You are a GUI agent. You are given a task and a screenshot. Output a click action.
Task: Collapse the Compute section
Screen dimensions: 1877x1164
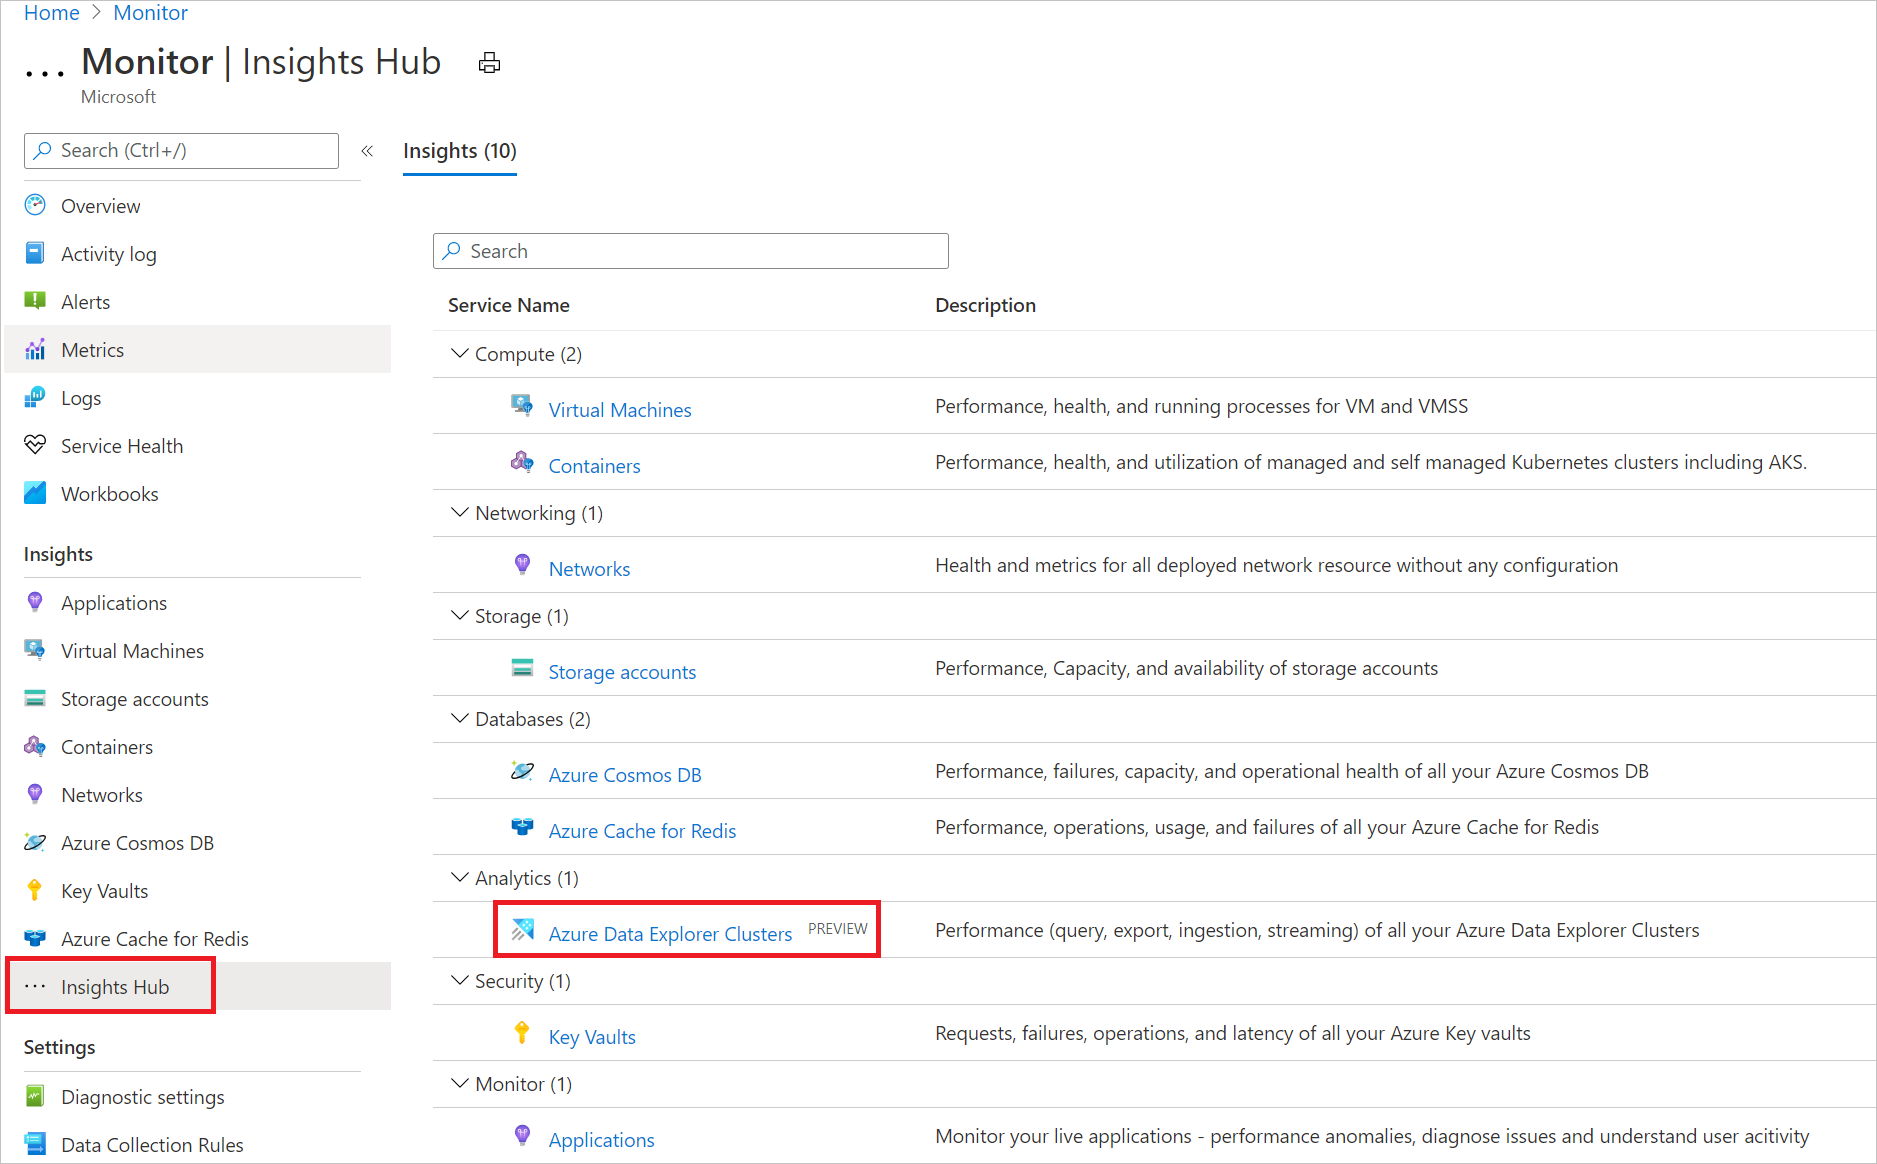pyautogui.click(x=459, y=353)
